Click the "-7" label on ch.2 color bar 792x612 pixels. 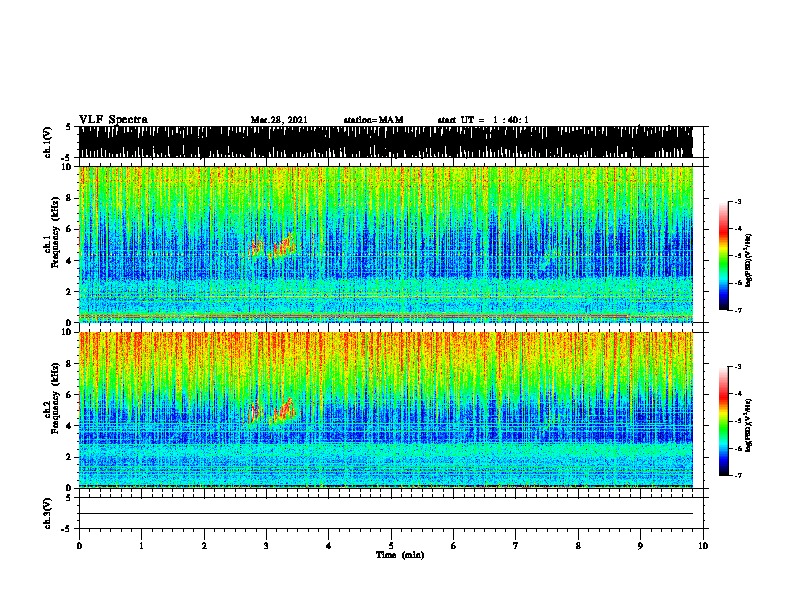point(737,475)
